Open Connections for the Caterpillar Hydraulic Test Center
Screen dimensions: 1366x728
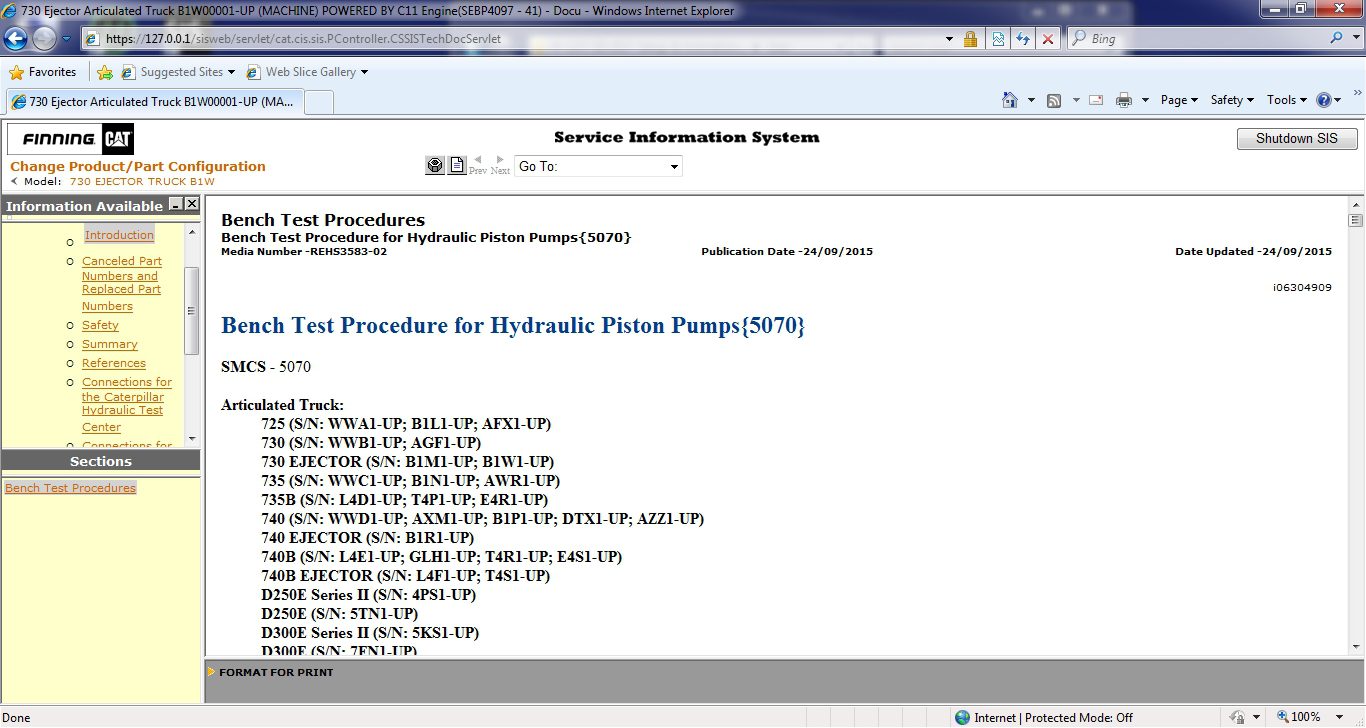pos(127,404)
